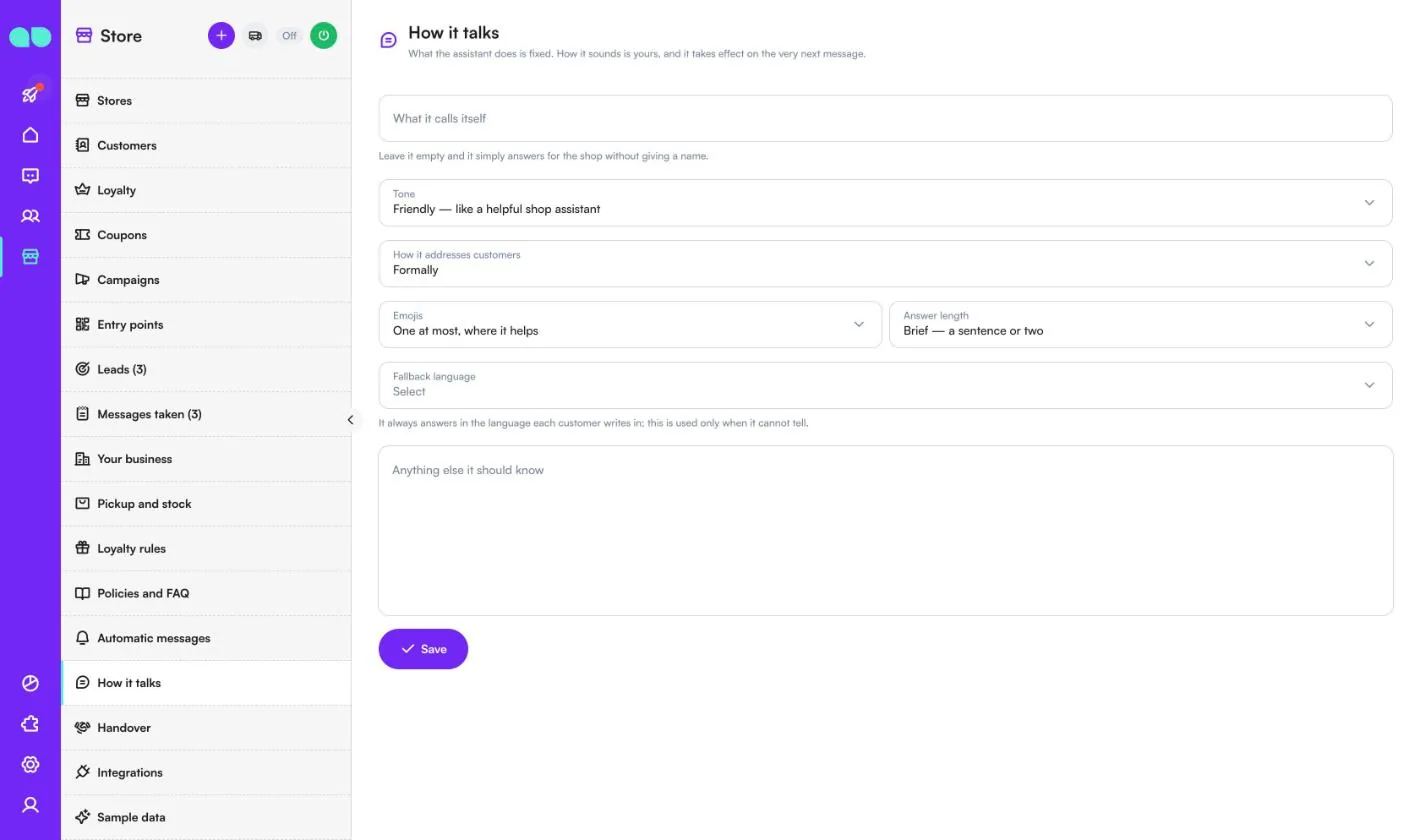Open Stores in the sidebar menu
This screenshot has width=1420, height=840.
(206, 101)
